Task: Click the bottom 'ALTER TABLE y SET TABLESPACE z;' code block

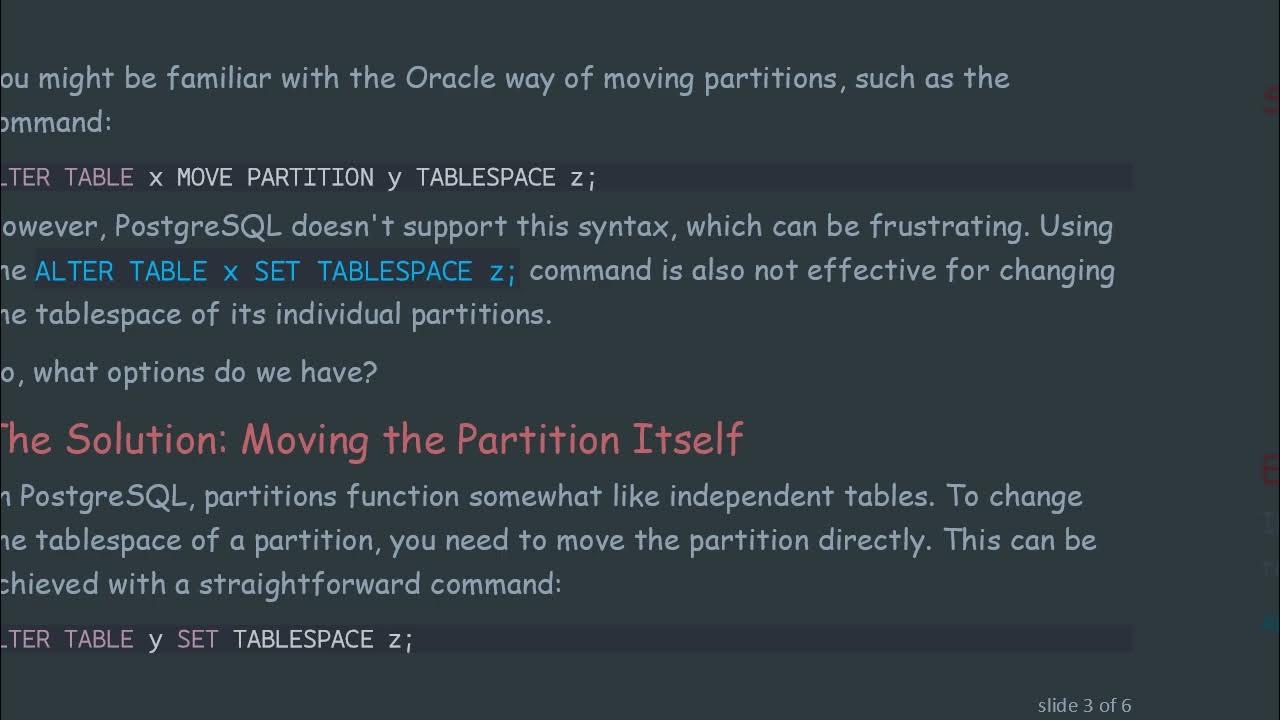Action: pos(206,640)
